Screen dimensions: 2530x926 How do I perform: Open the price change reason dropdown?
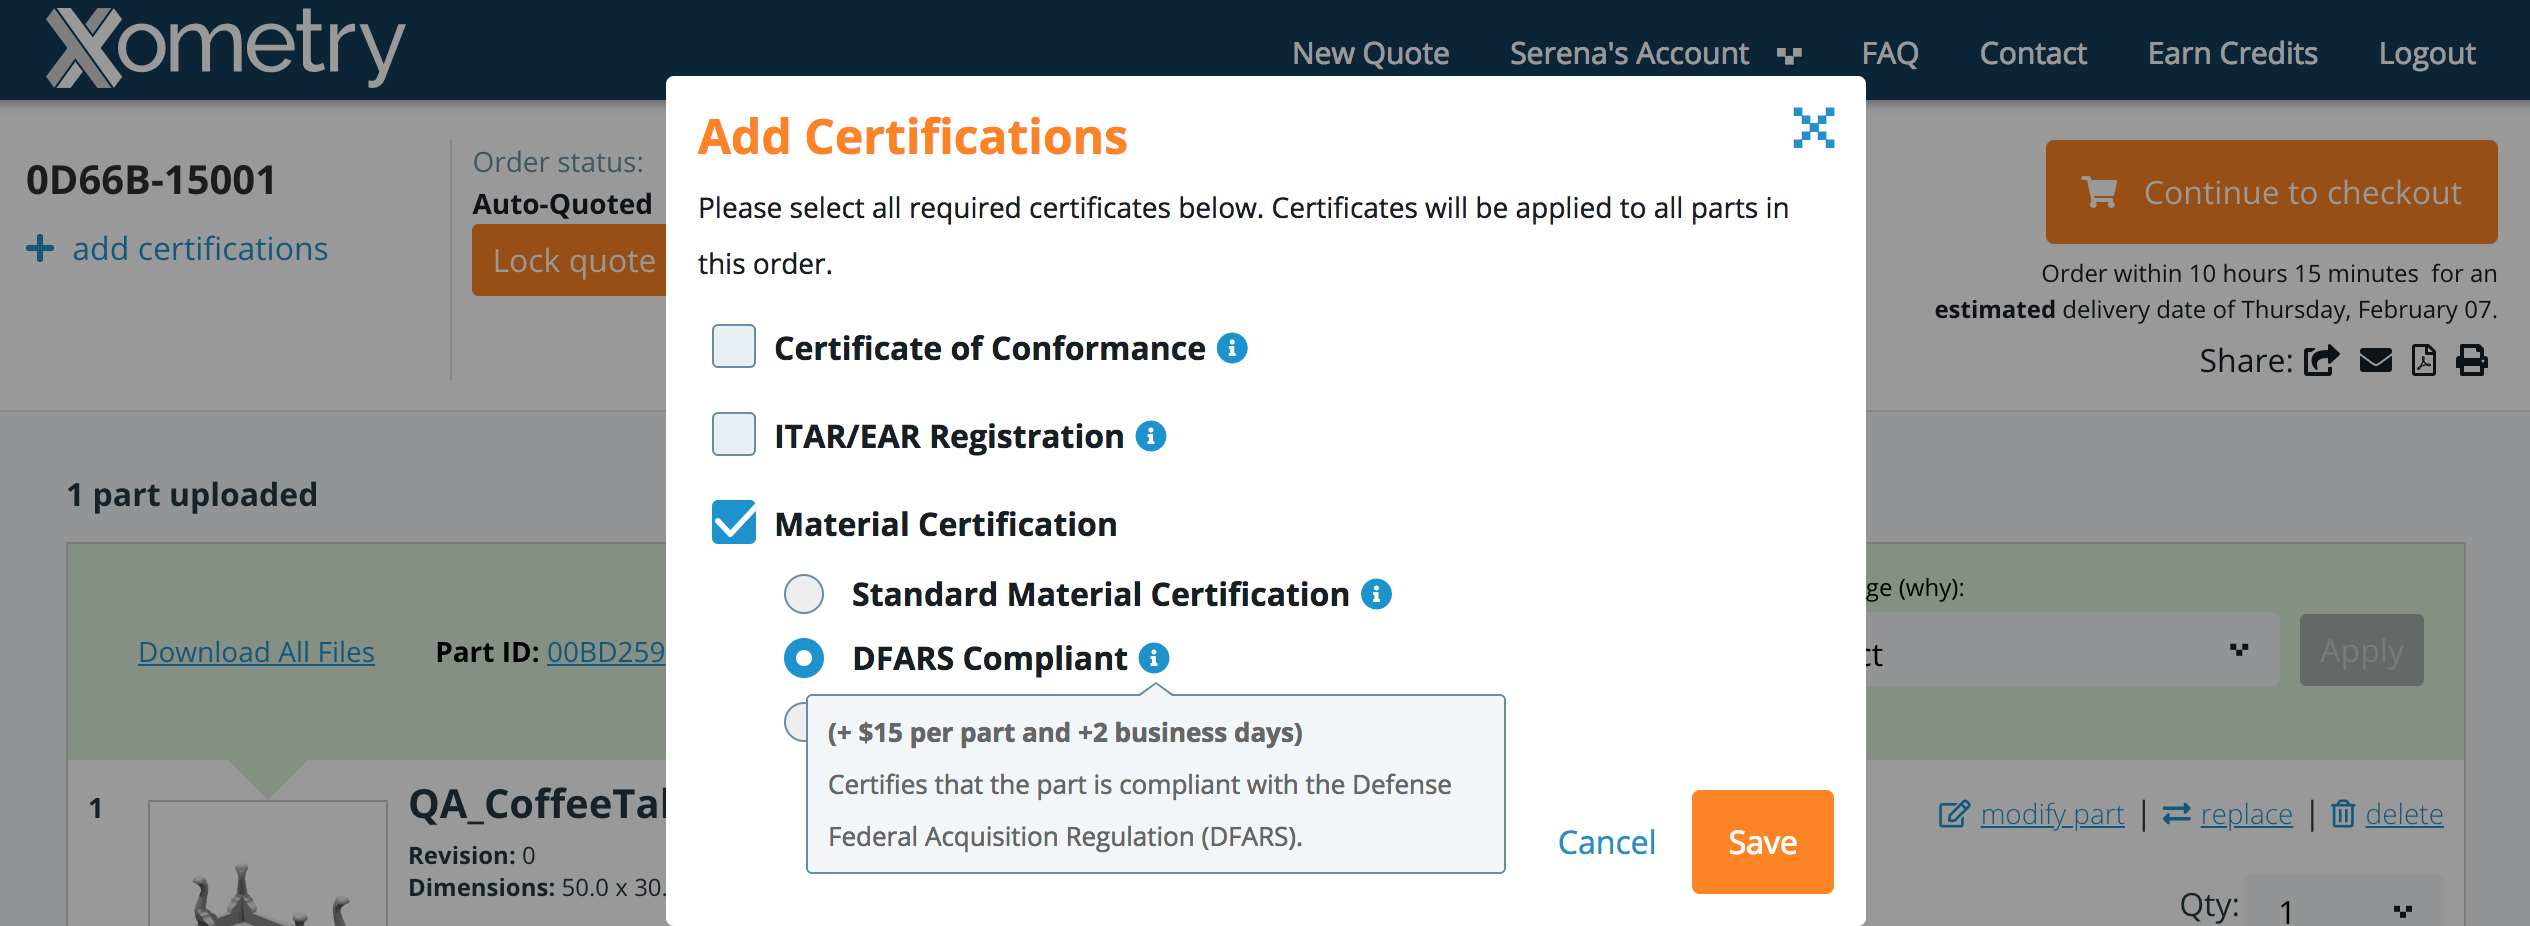click(x=2070, y=650)
